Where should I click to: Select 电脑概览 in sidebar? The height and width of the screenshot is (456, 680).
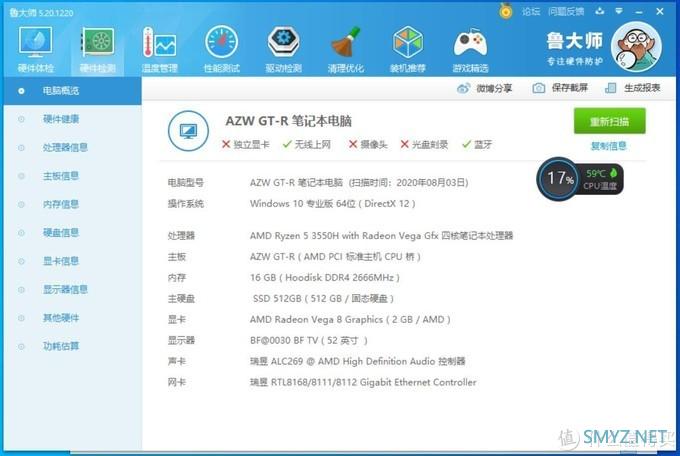(x=72, y=91)
